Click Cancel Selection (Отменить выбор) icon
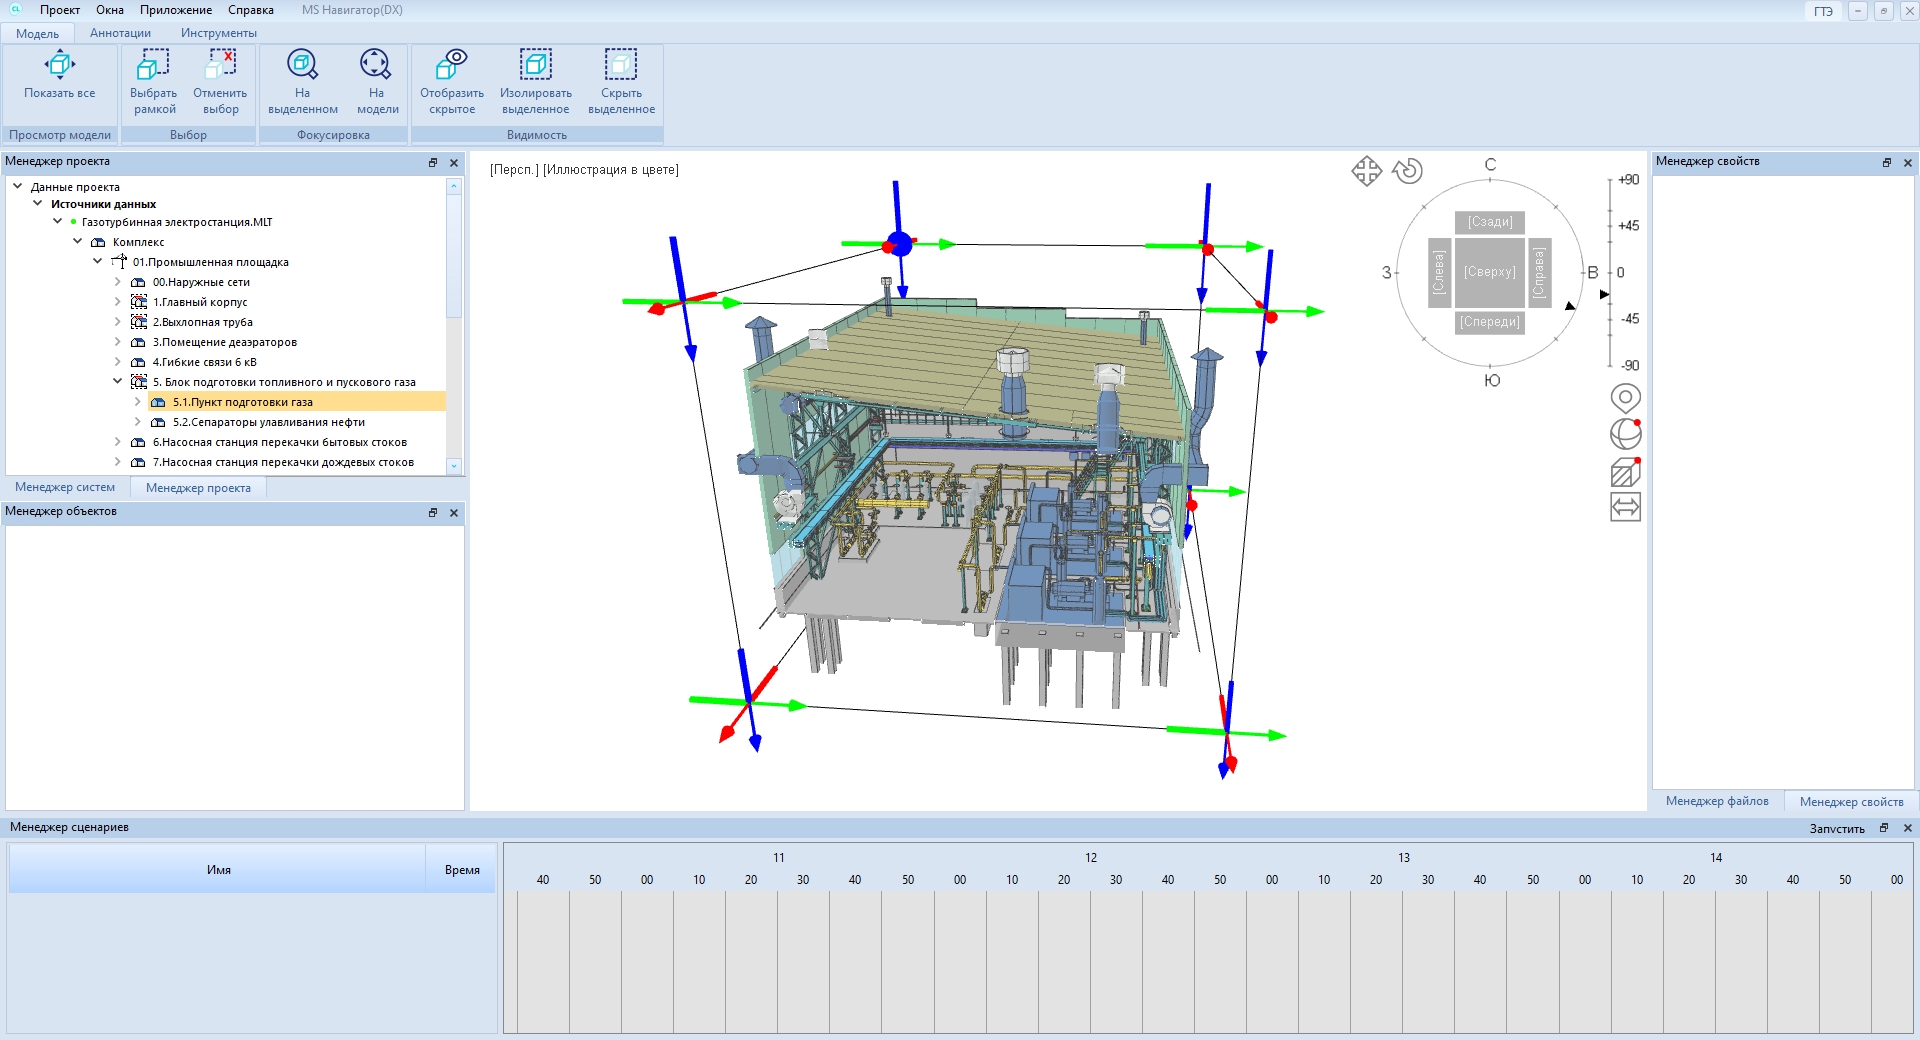Viewport: 1920px width, 1040px height. [x=220, y=66]
